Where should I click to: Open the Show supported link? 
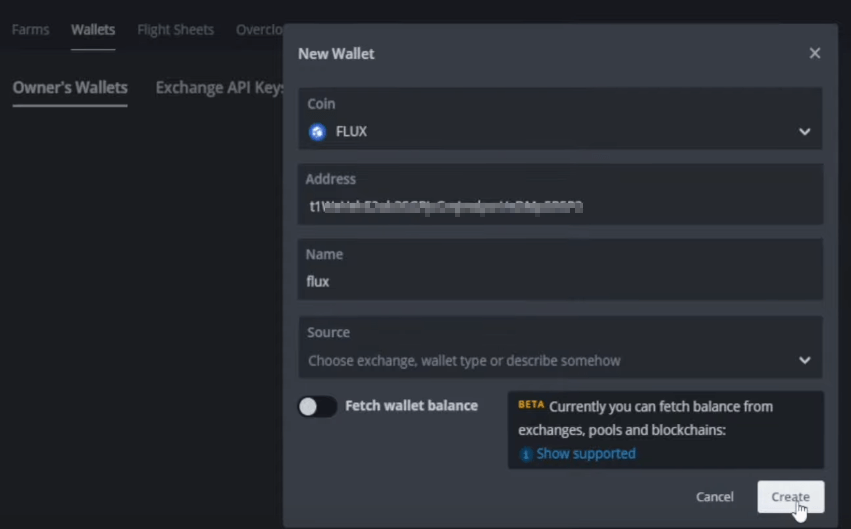(x=586, y=454)
